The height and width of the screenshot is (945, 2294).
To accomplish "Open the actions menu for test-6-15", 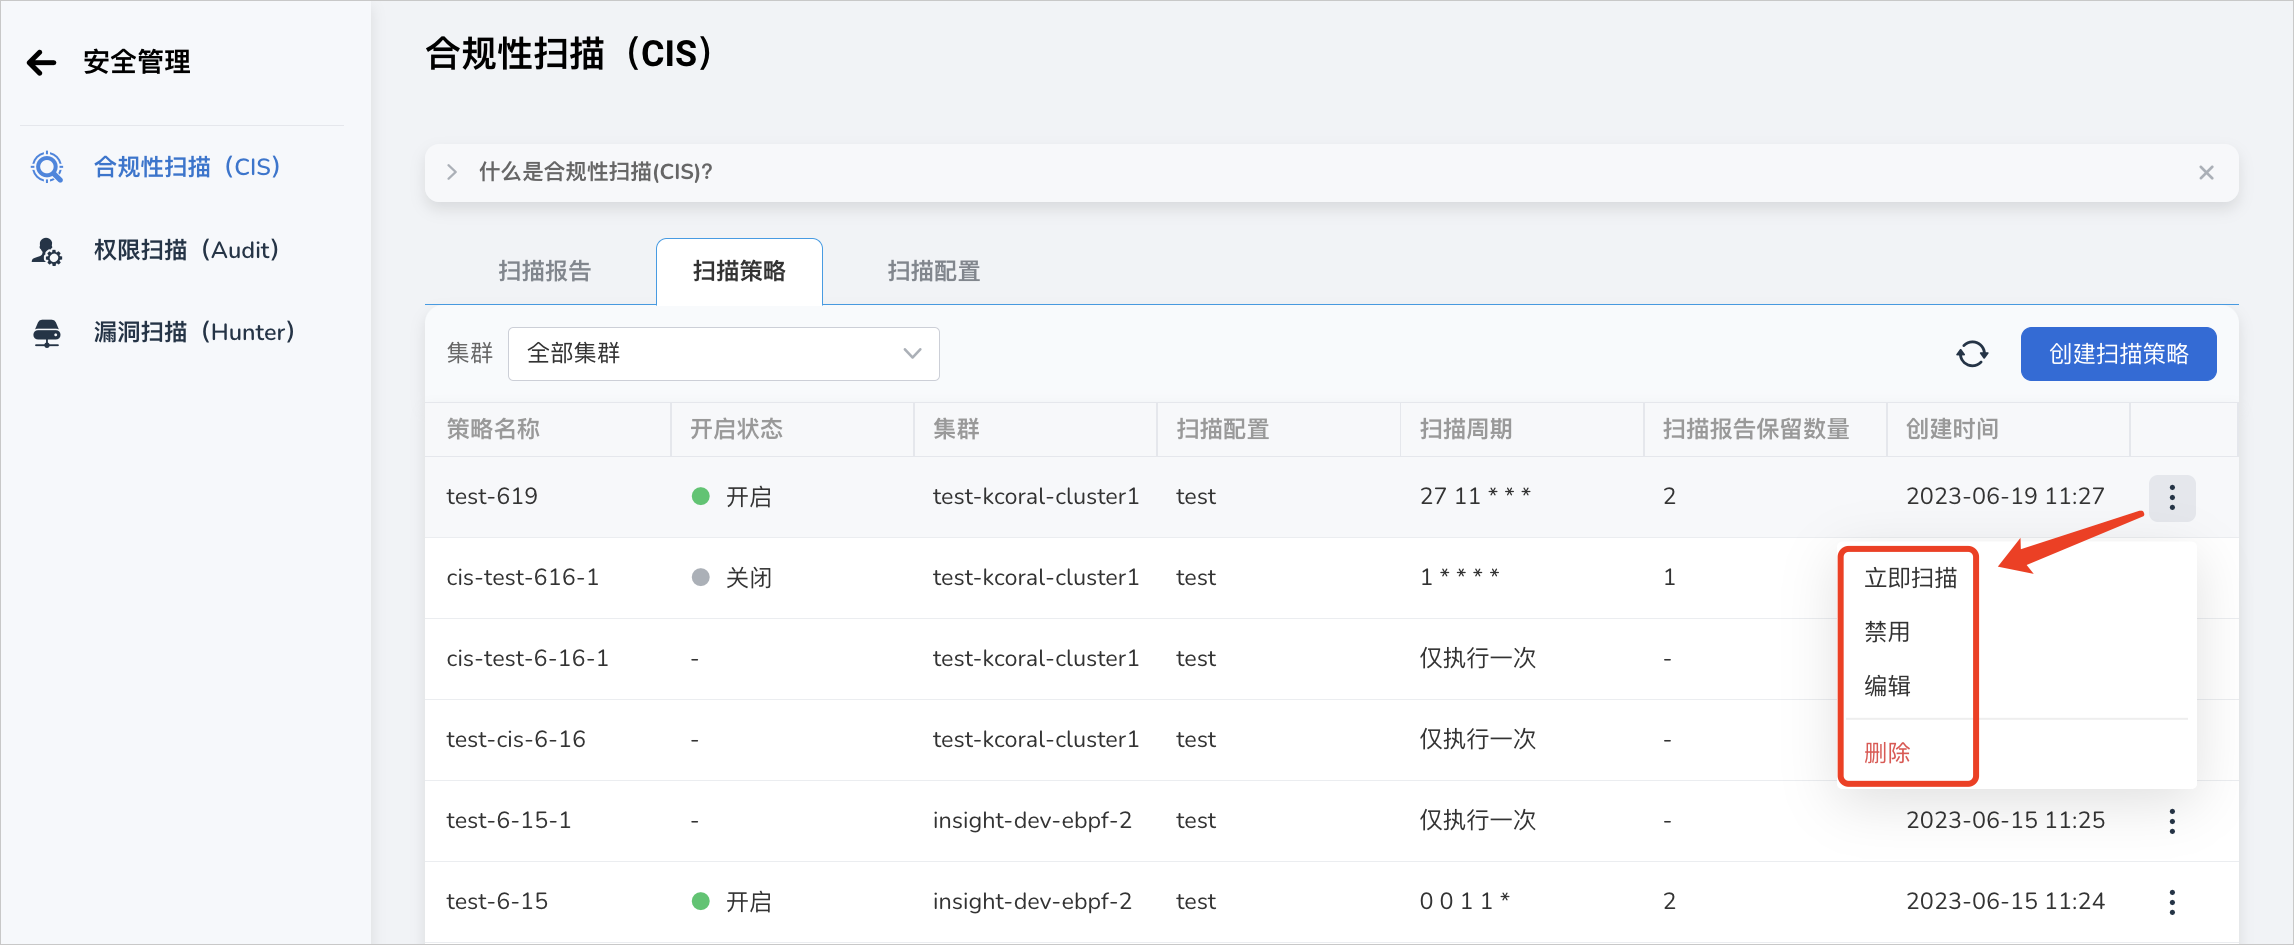I will (2172, 902).
